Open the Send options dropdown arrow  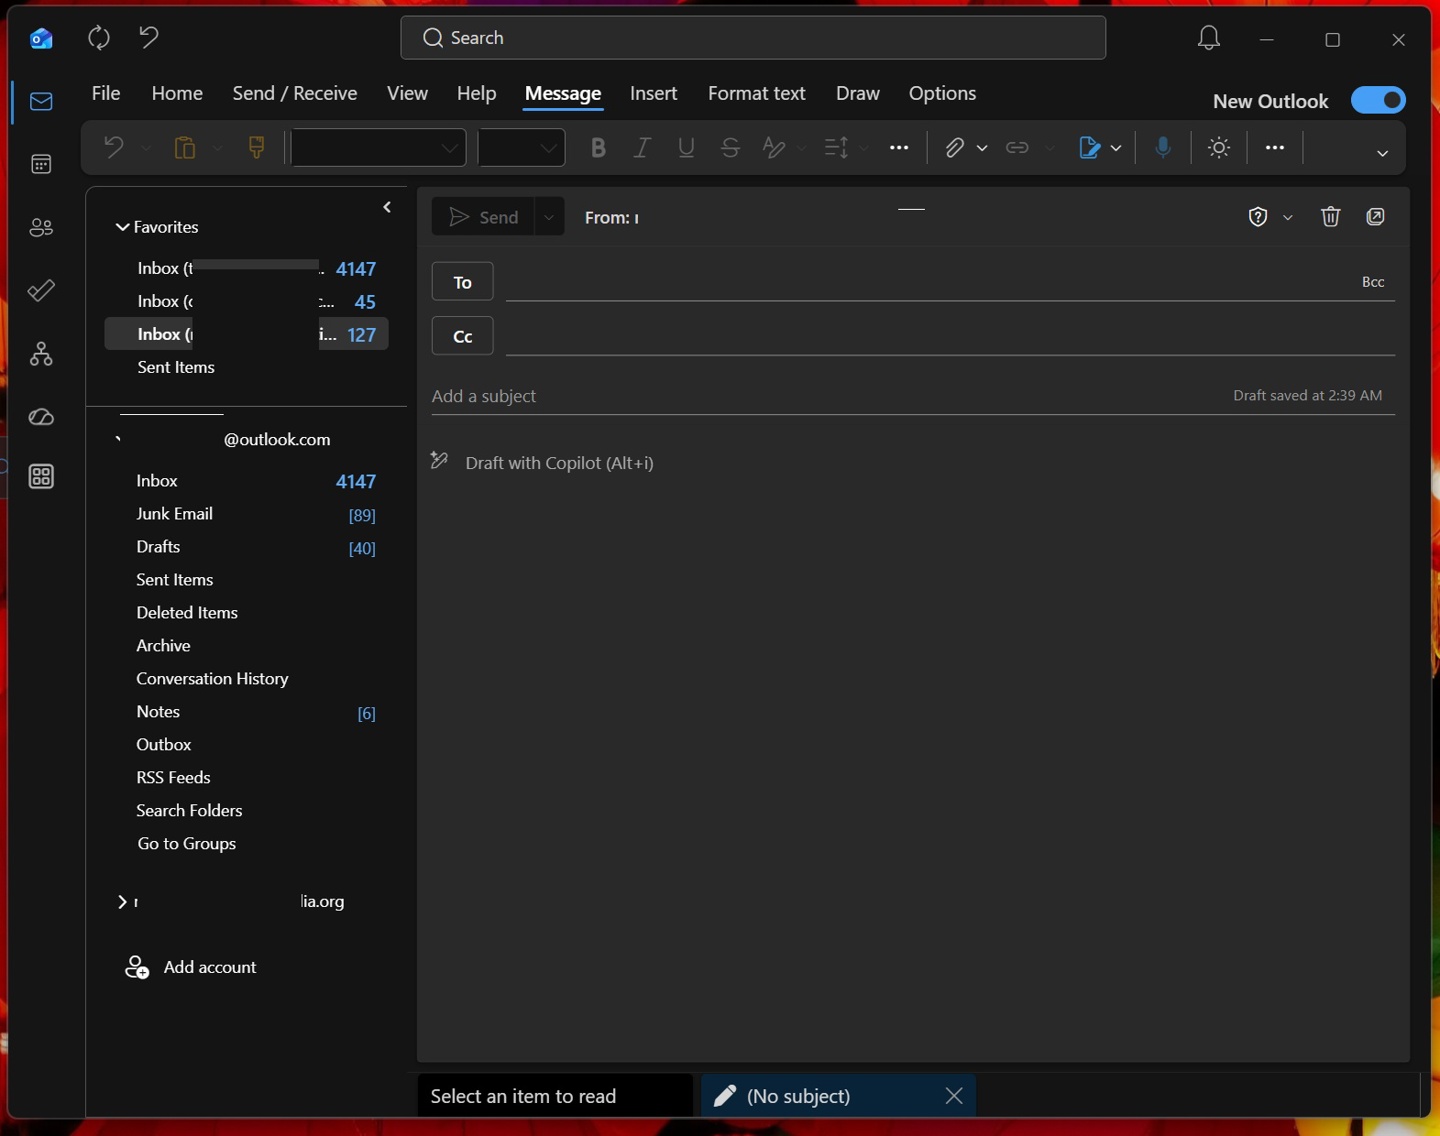point(549,217)
